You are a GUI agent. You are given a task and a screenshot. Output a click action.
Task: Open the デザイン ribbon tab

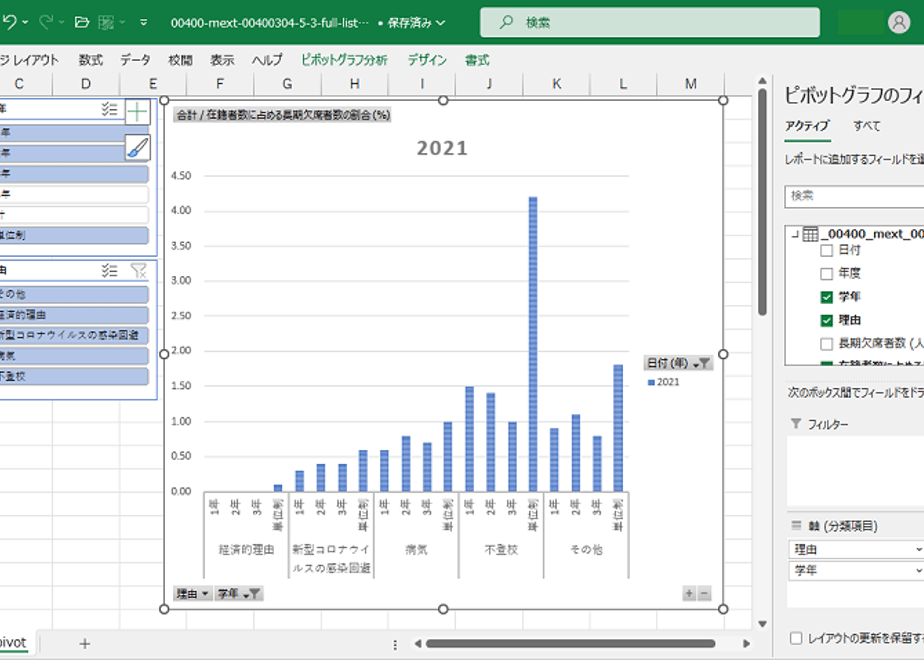tap(427, 60)
